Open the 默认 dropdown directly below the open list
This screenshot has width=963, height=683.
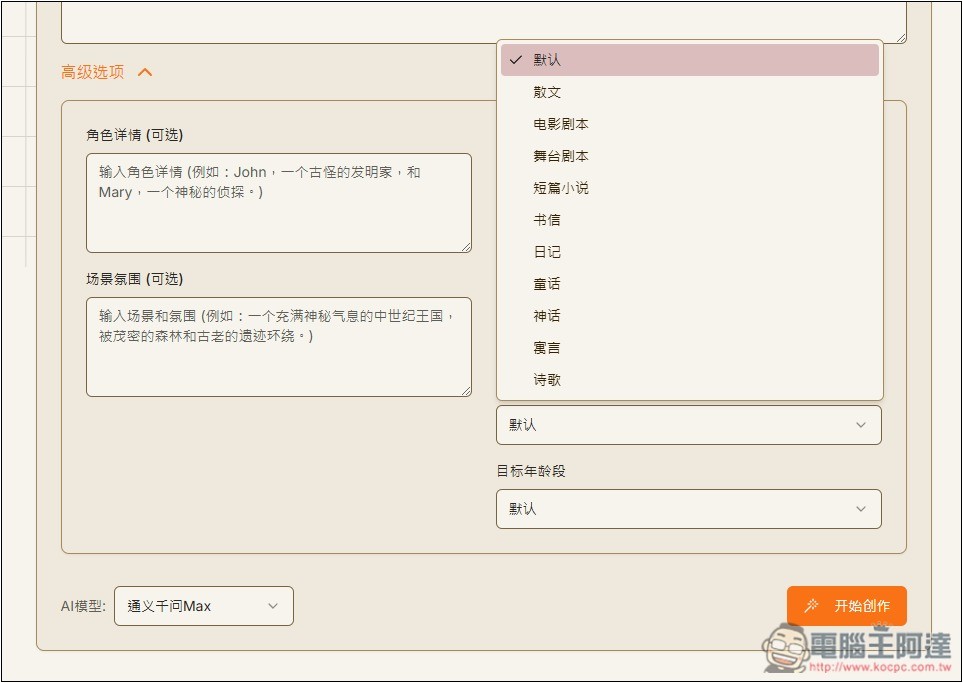(688, 425)
